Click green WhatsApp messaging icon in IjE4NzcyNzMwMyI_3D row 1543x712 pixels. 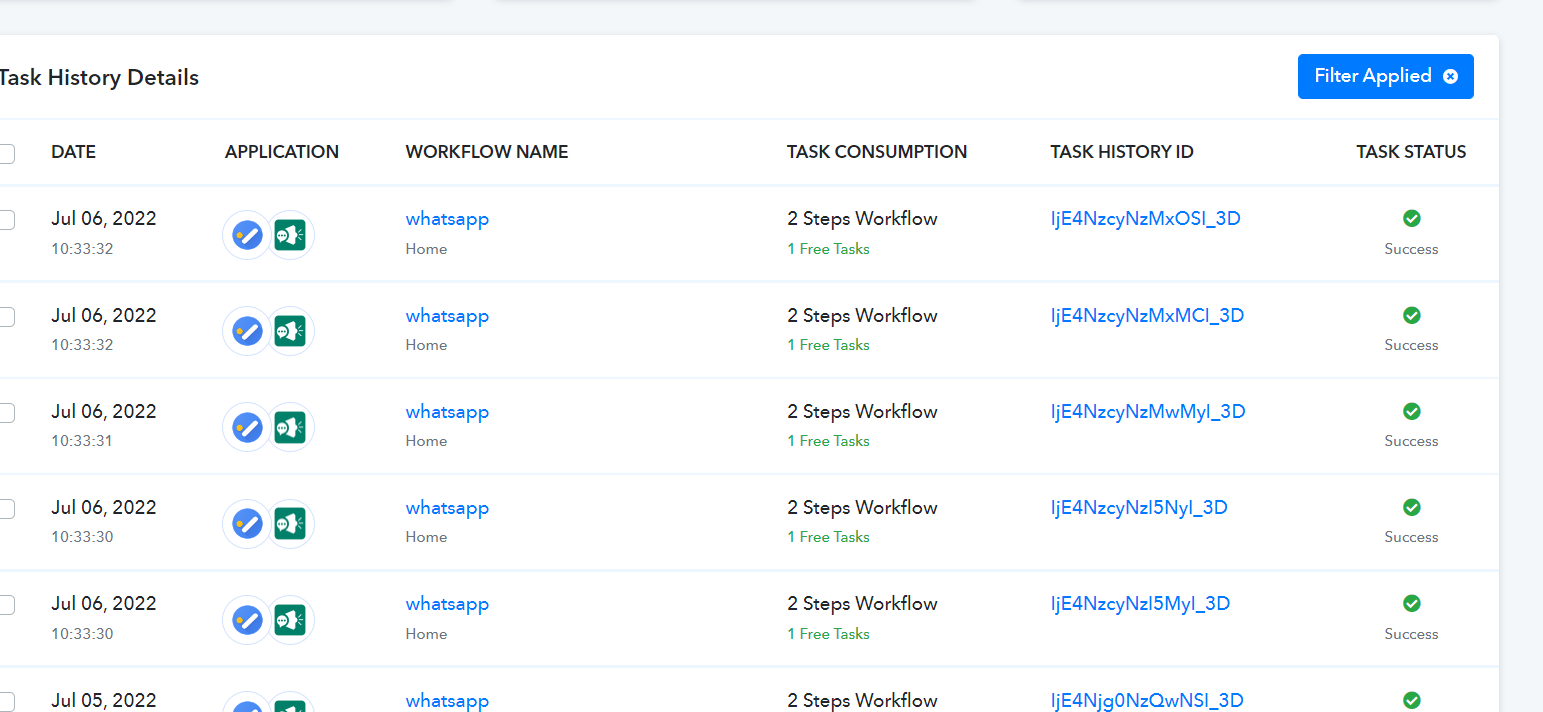pos(290,427)
